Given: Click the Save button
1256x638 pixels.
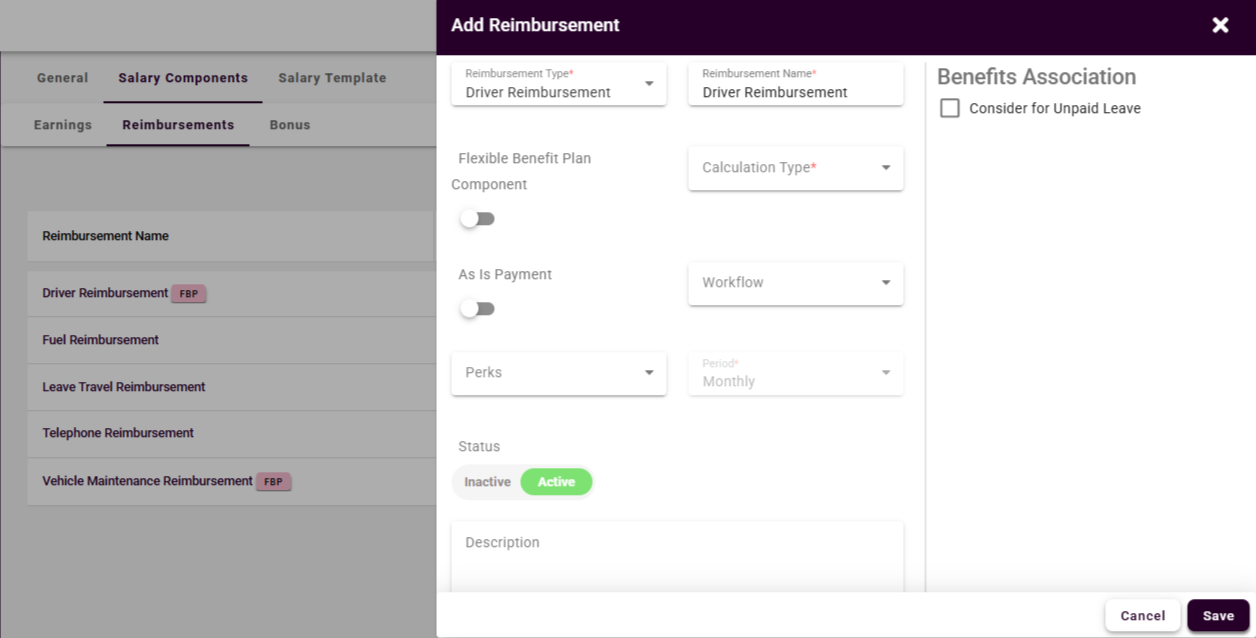Looking at the screenshot, I should click(1217, 616).
